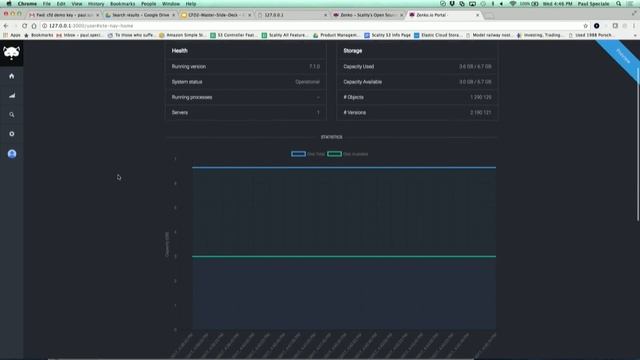The height and width of the screenshot is (360, 640).
Task: Click the address bar showing 127.0.0.1
Action: click(x=310, y=26)
